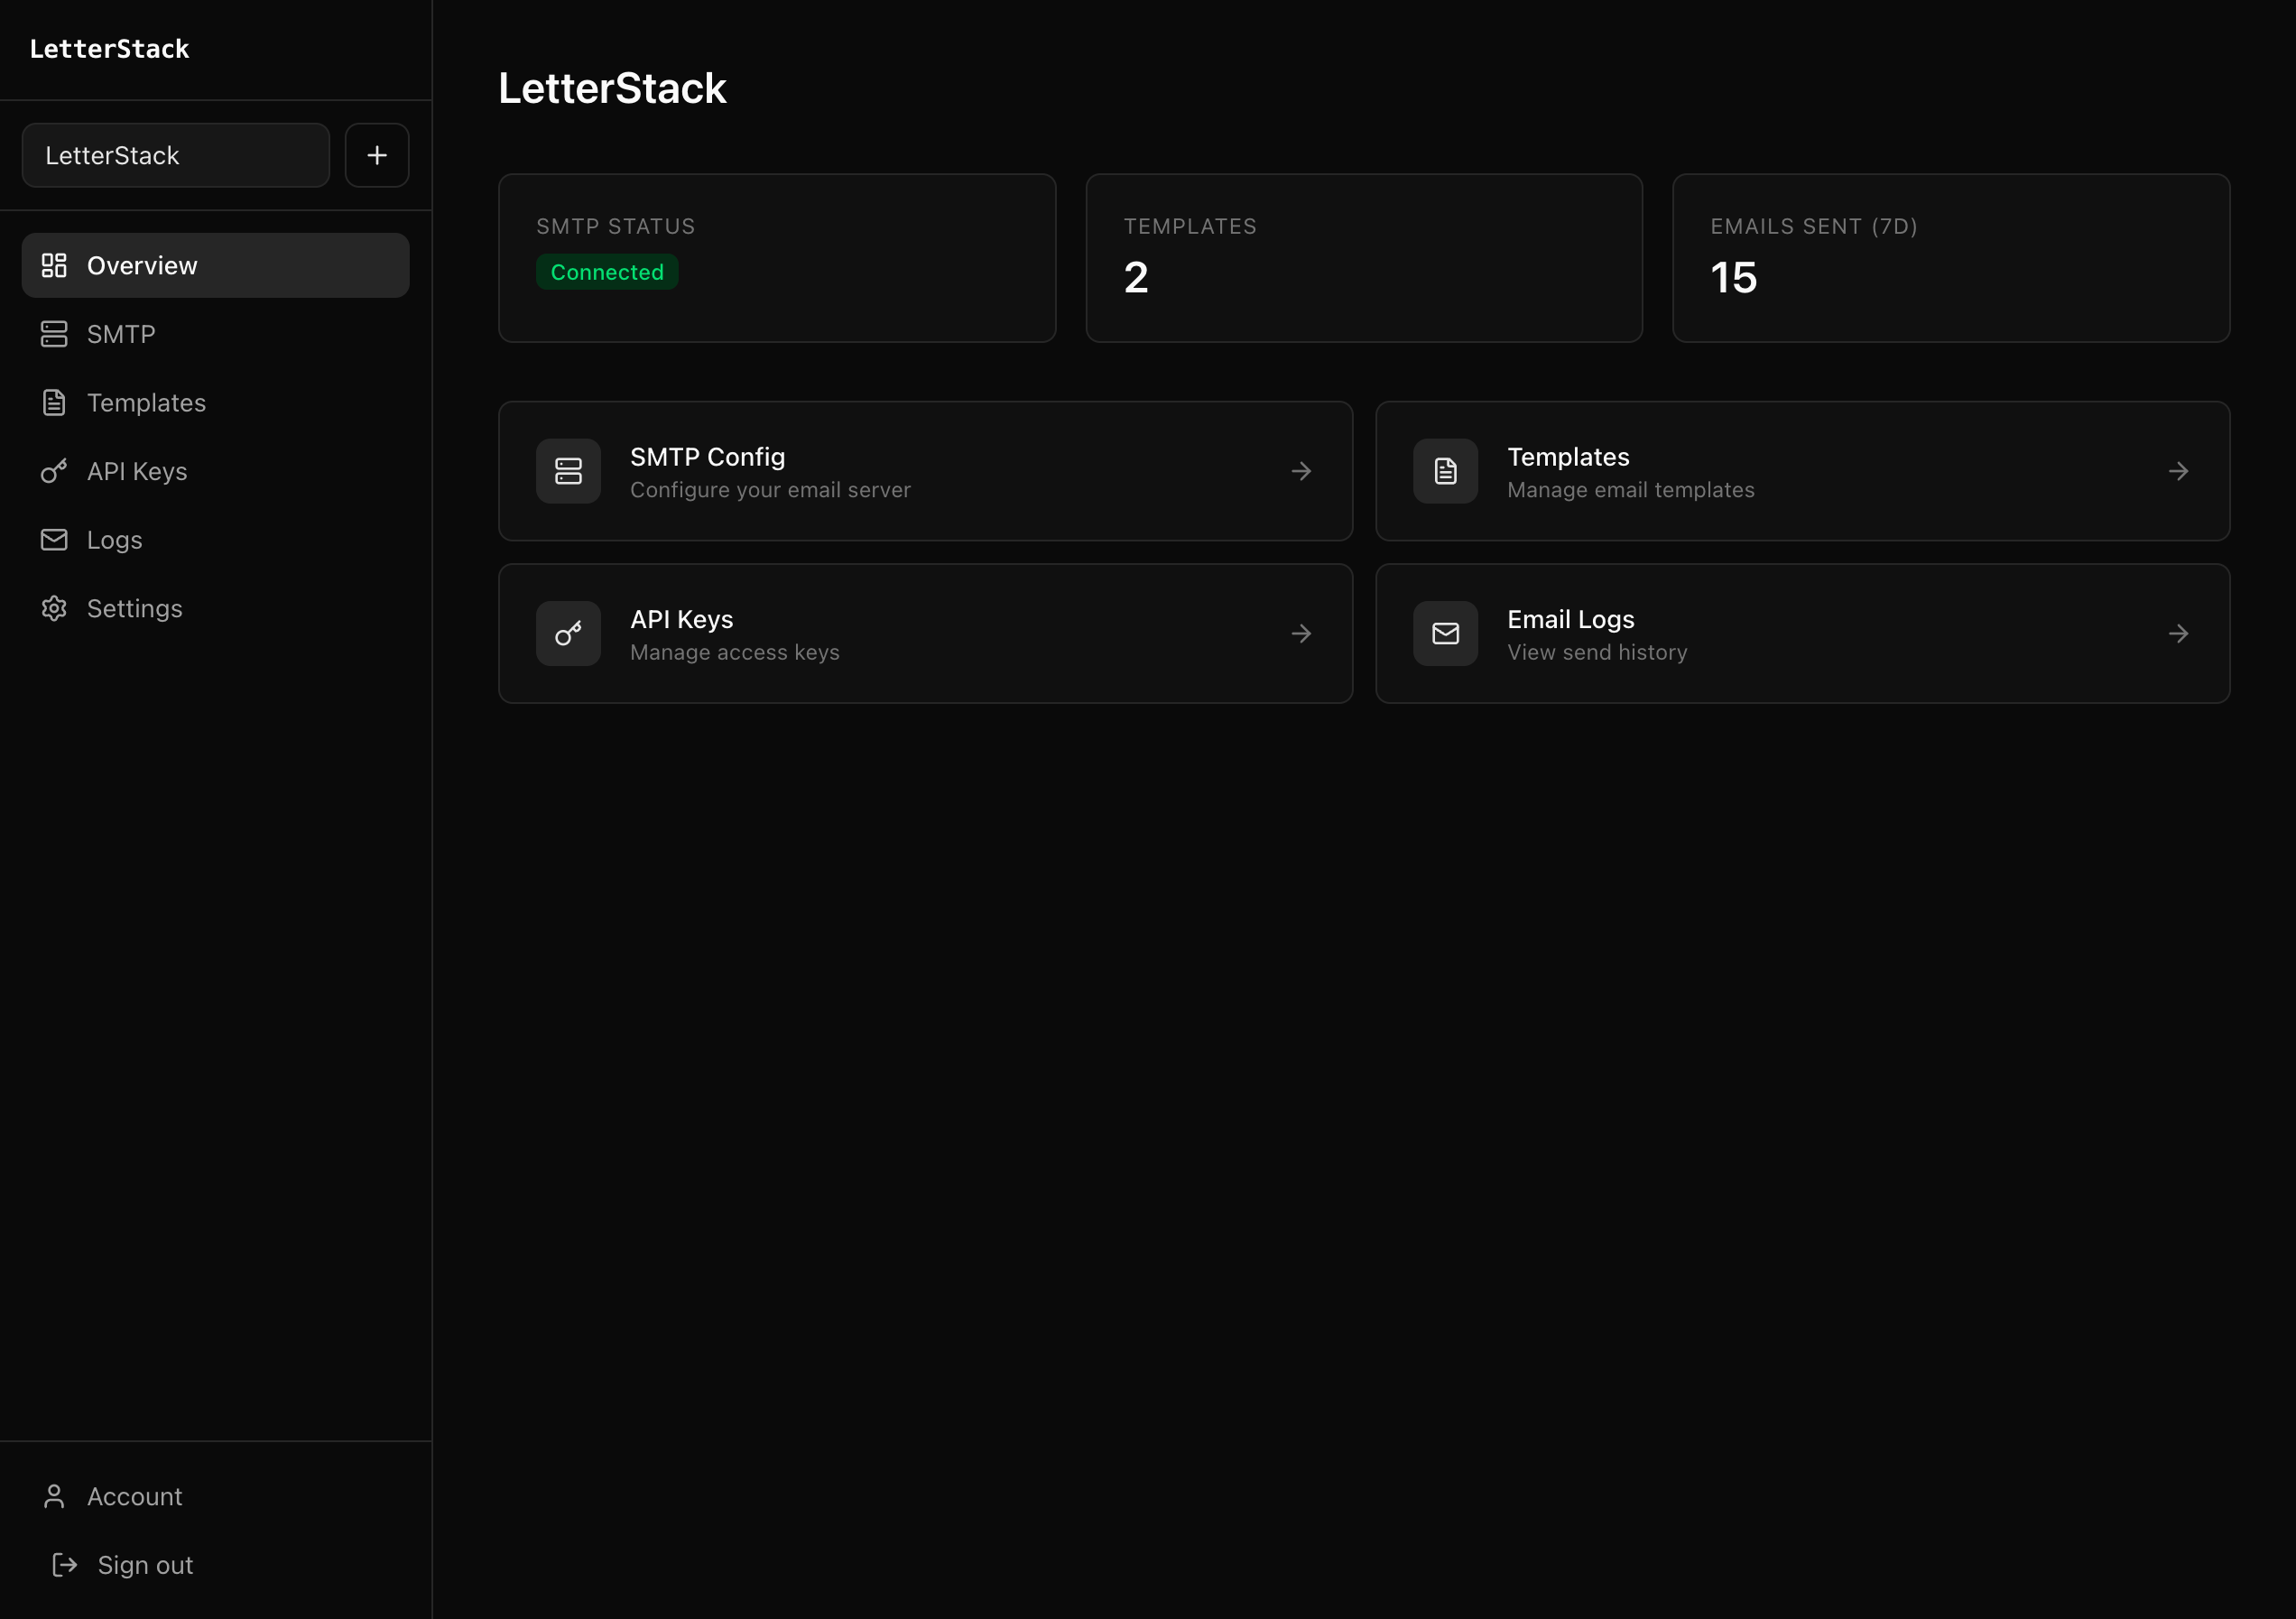The height and width of the screenshot is (1619, 2296).
Task: Click the Settings gear icon in sidebar
Action: point(54,608)
